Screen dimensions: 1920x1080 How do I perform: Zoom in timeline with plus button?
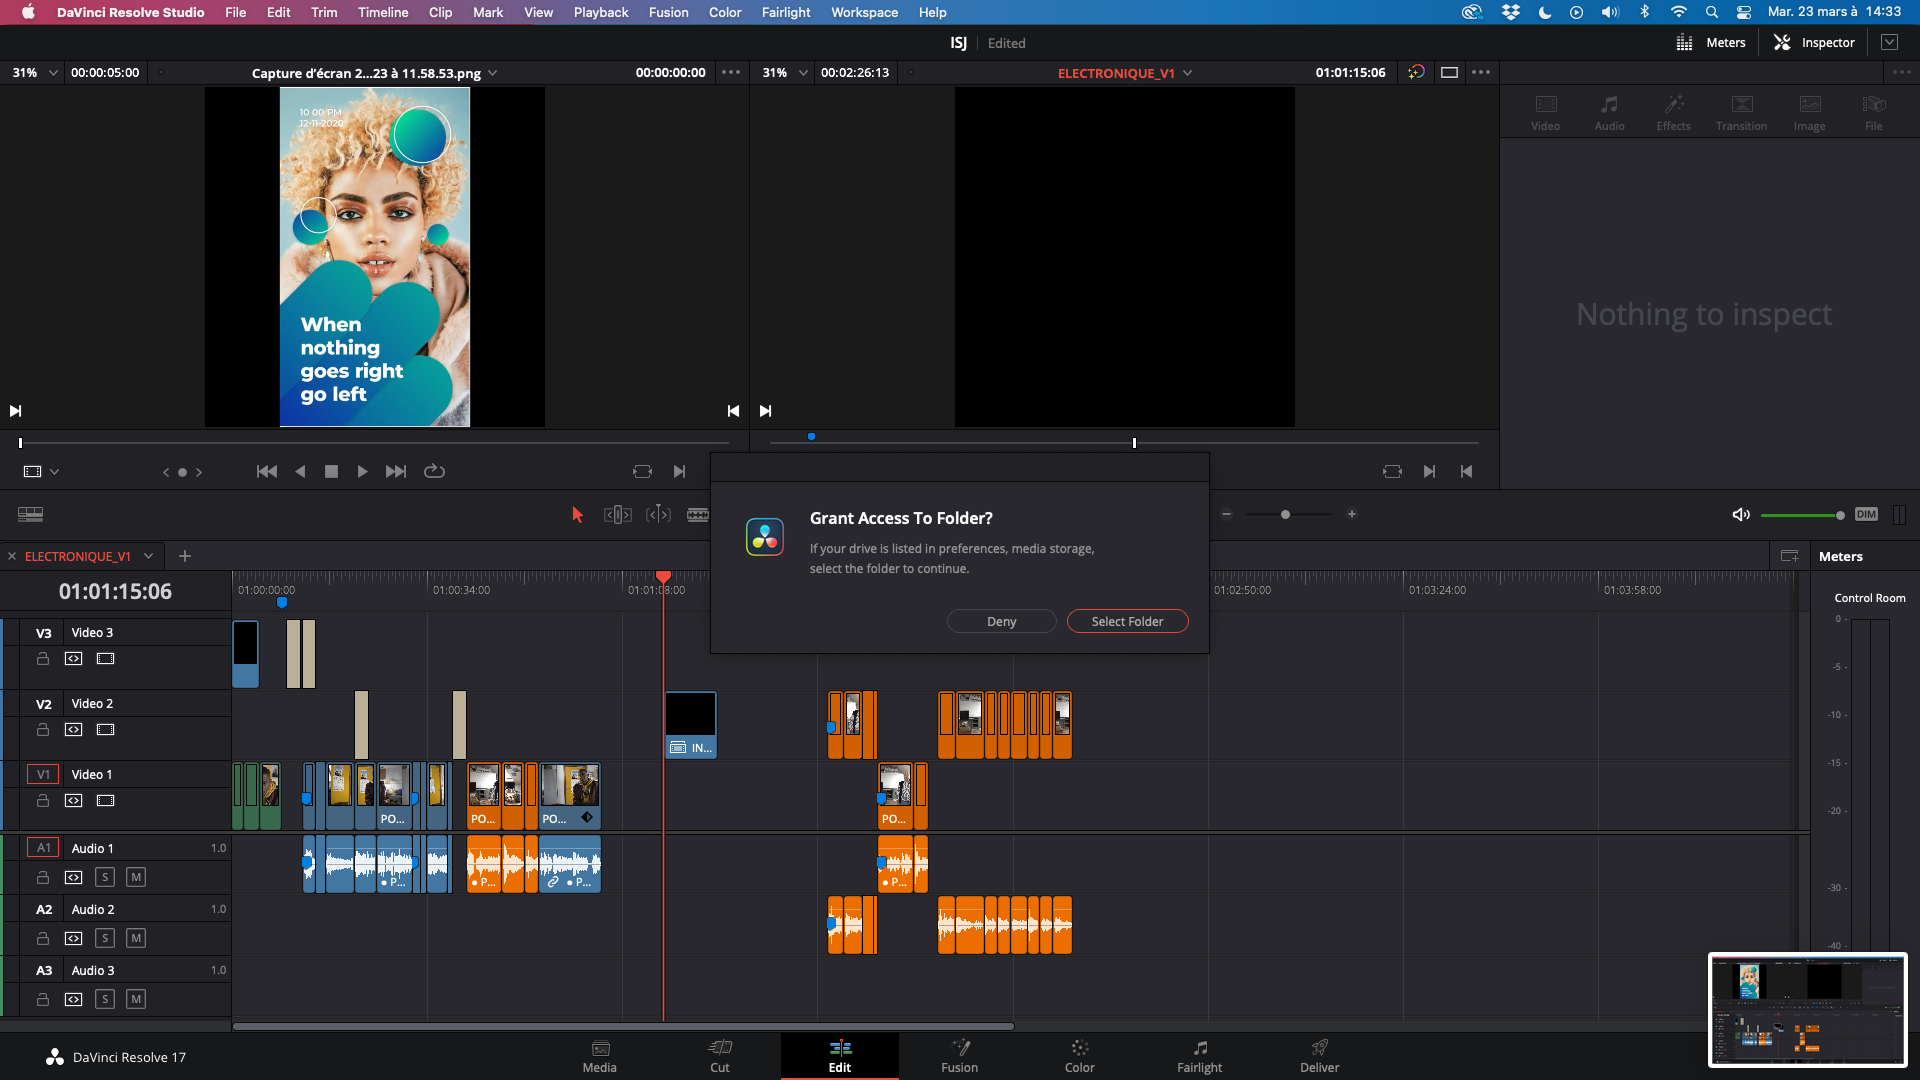(x=1351, y=514)
